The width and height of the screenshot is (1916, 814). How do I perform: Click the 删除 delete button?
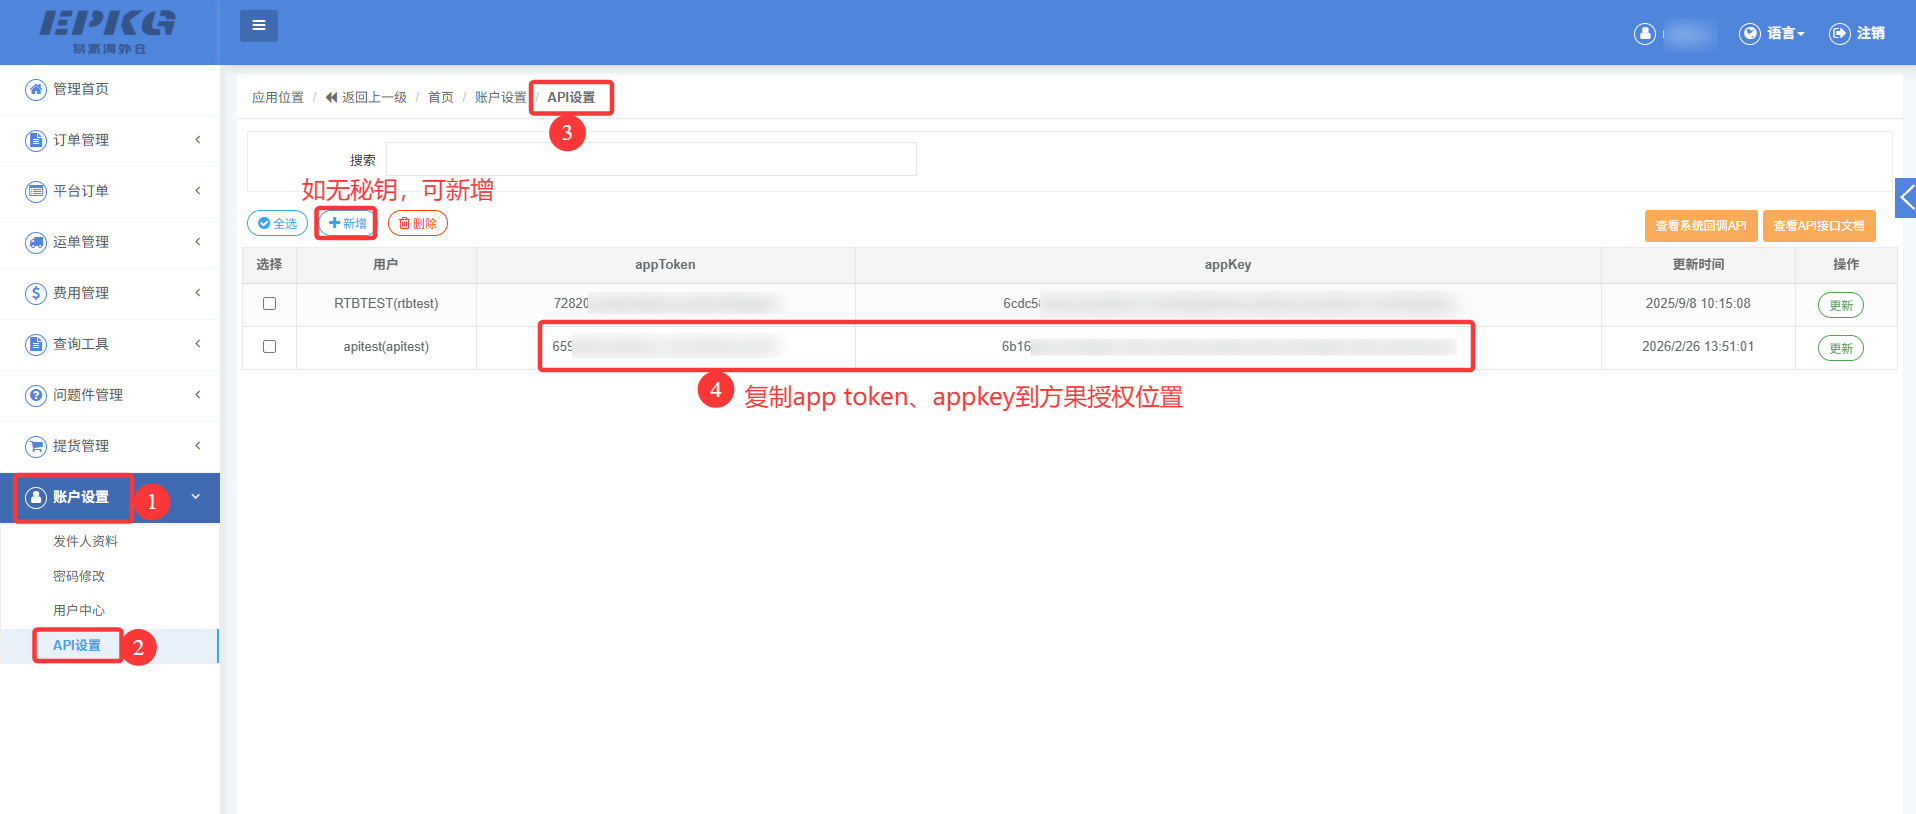(417, 223)
